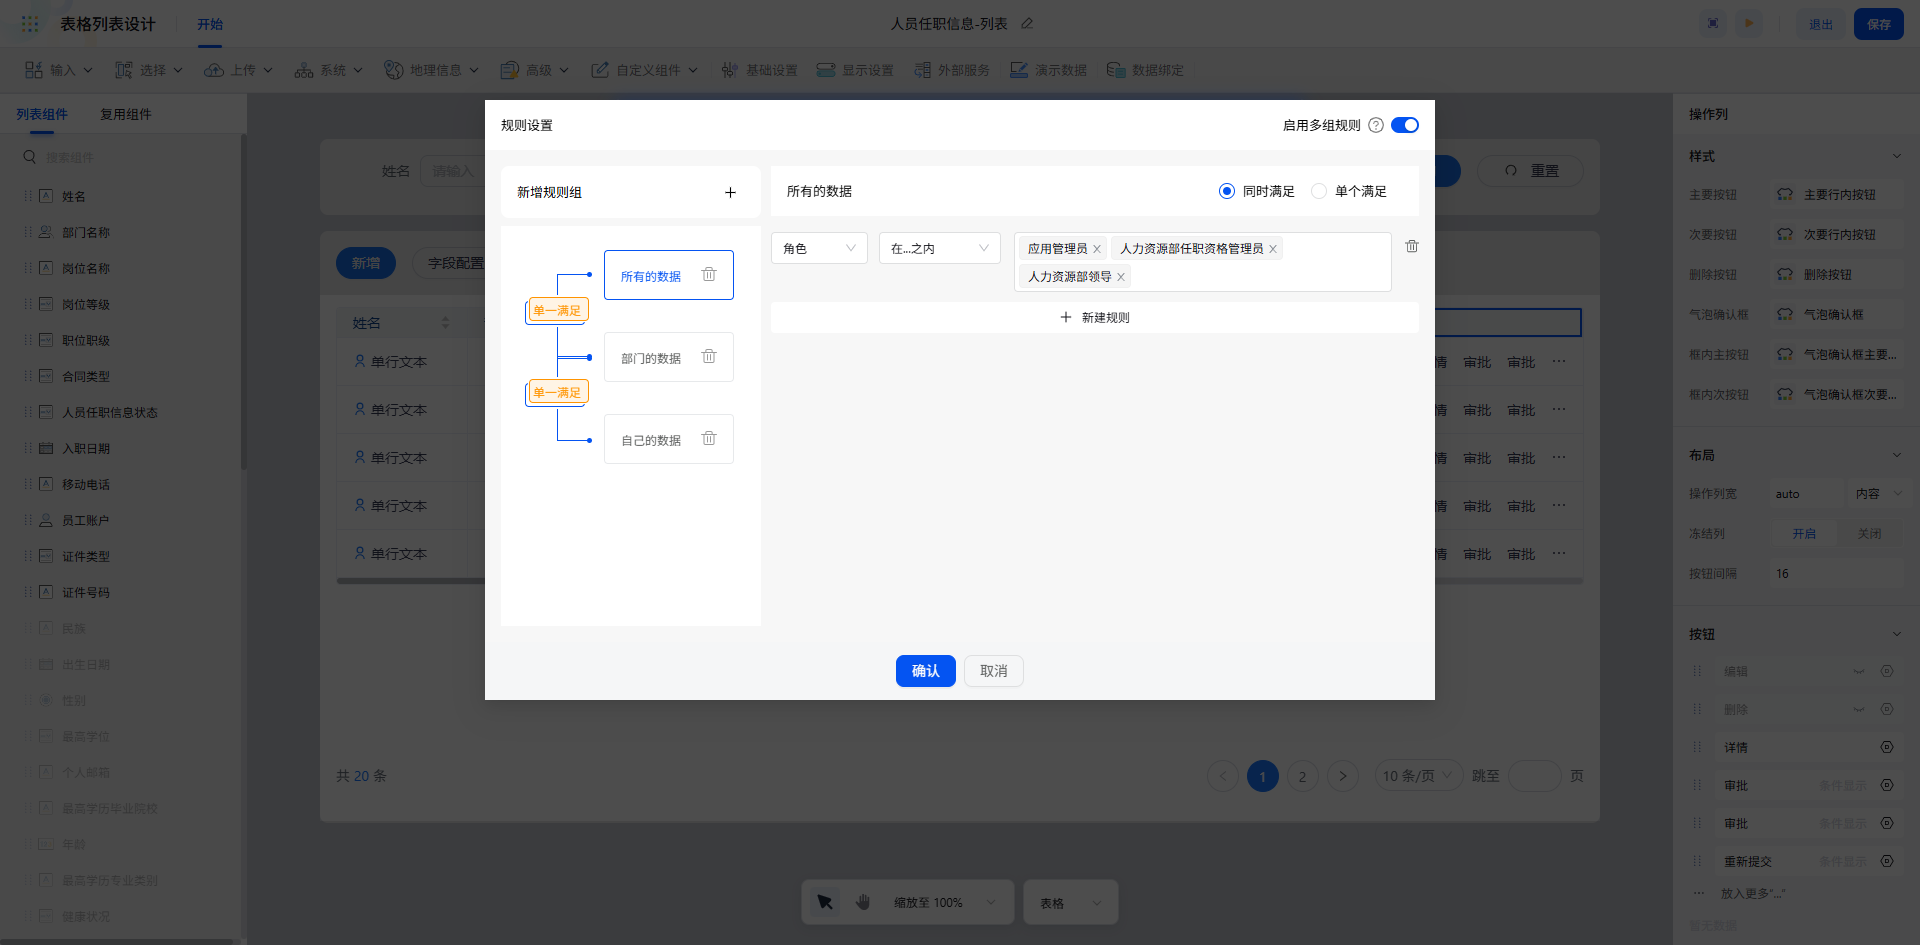The height and width of the screenshot is (945, 1920).
Task: Collapse the 样式 section
Action: [1896, 156]
